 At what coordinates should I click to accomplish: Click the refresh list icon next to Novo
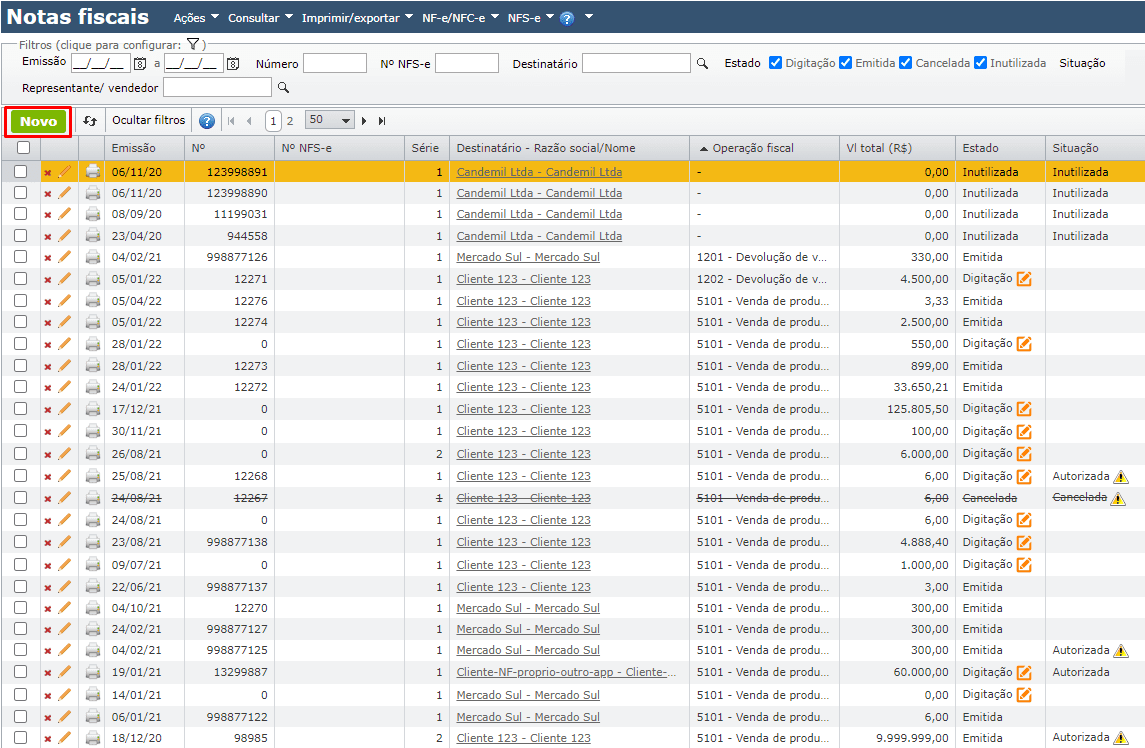90,121
